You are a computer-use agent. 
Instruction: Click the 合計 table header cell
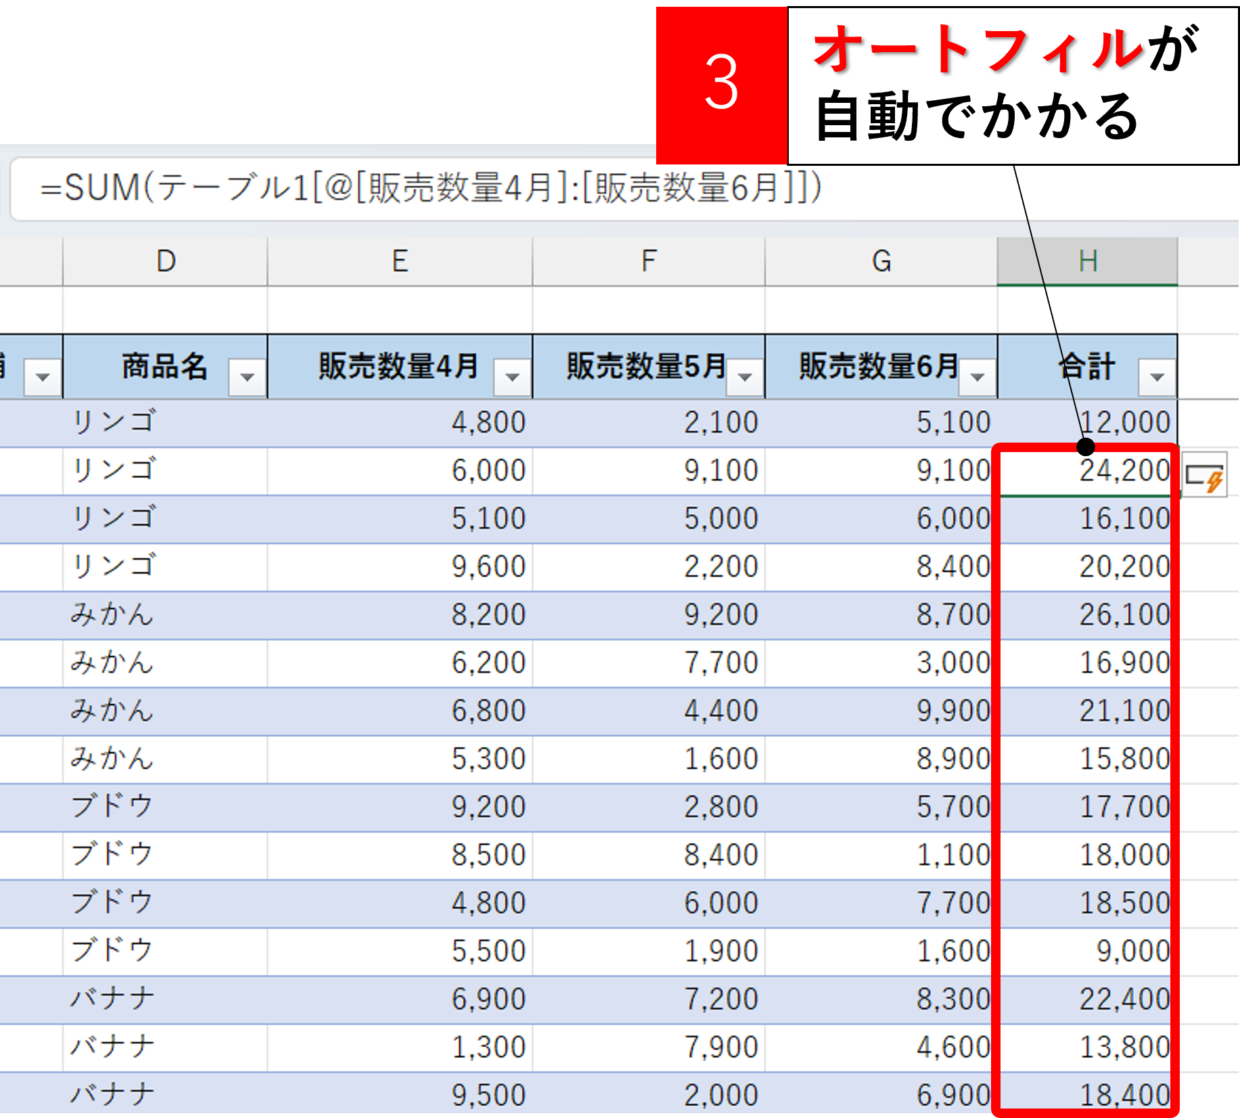click(1087, 367)
